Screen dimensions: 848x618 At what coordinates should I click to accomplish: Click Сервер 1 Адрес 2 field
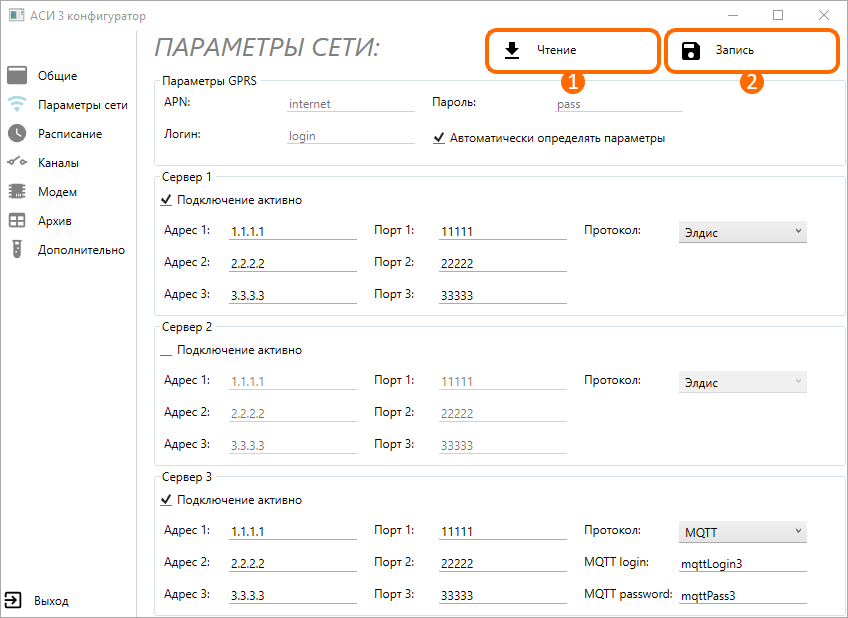pyautogui.click(x=293, y=263)
